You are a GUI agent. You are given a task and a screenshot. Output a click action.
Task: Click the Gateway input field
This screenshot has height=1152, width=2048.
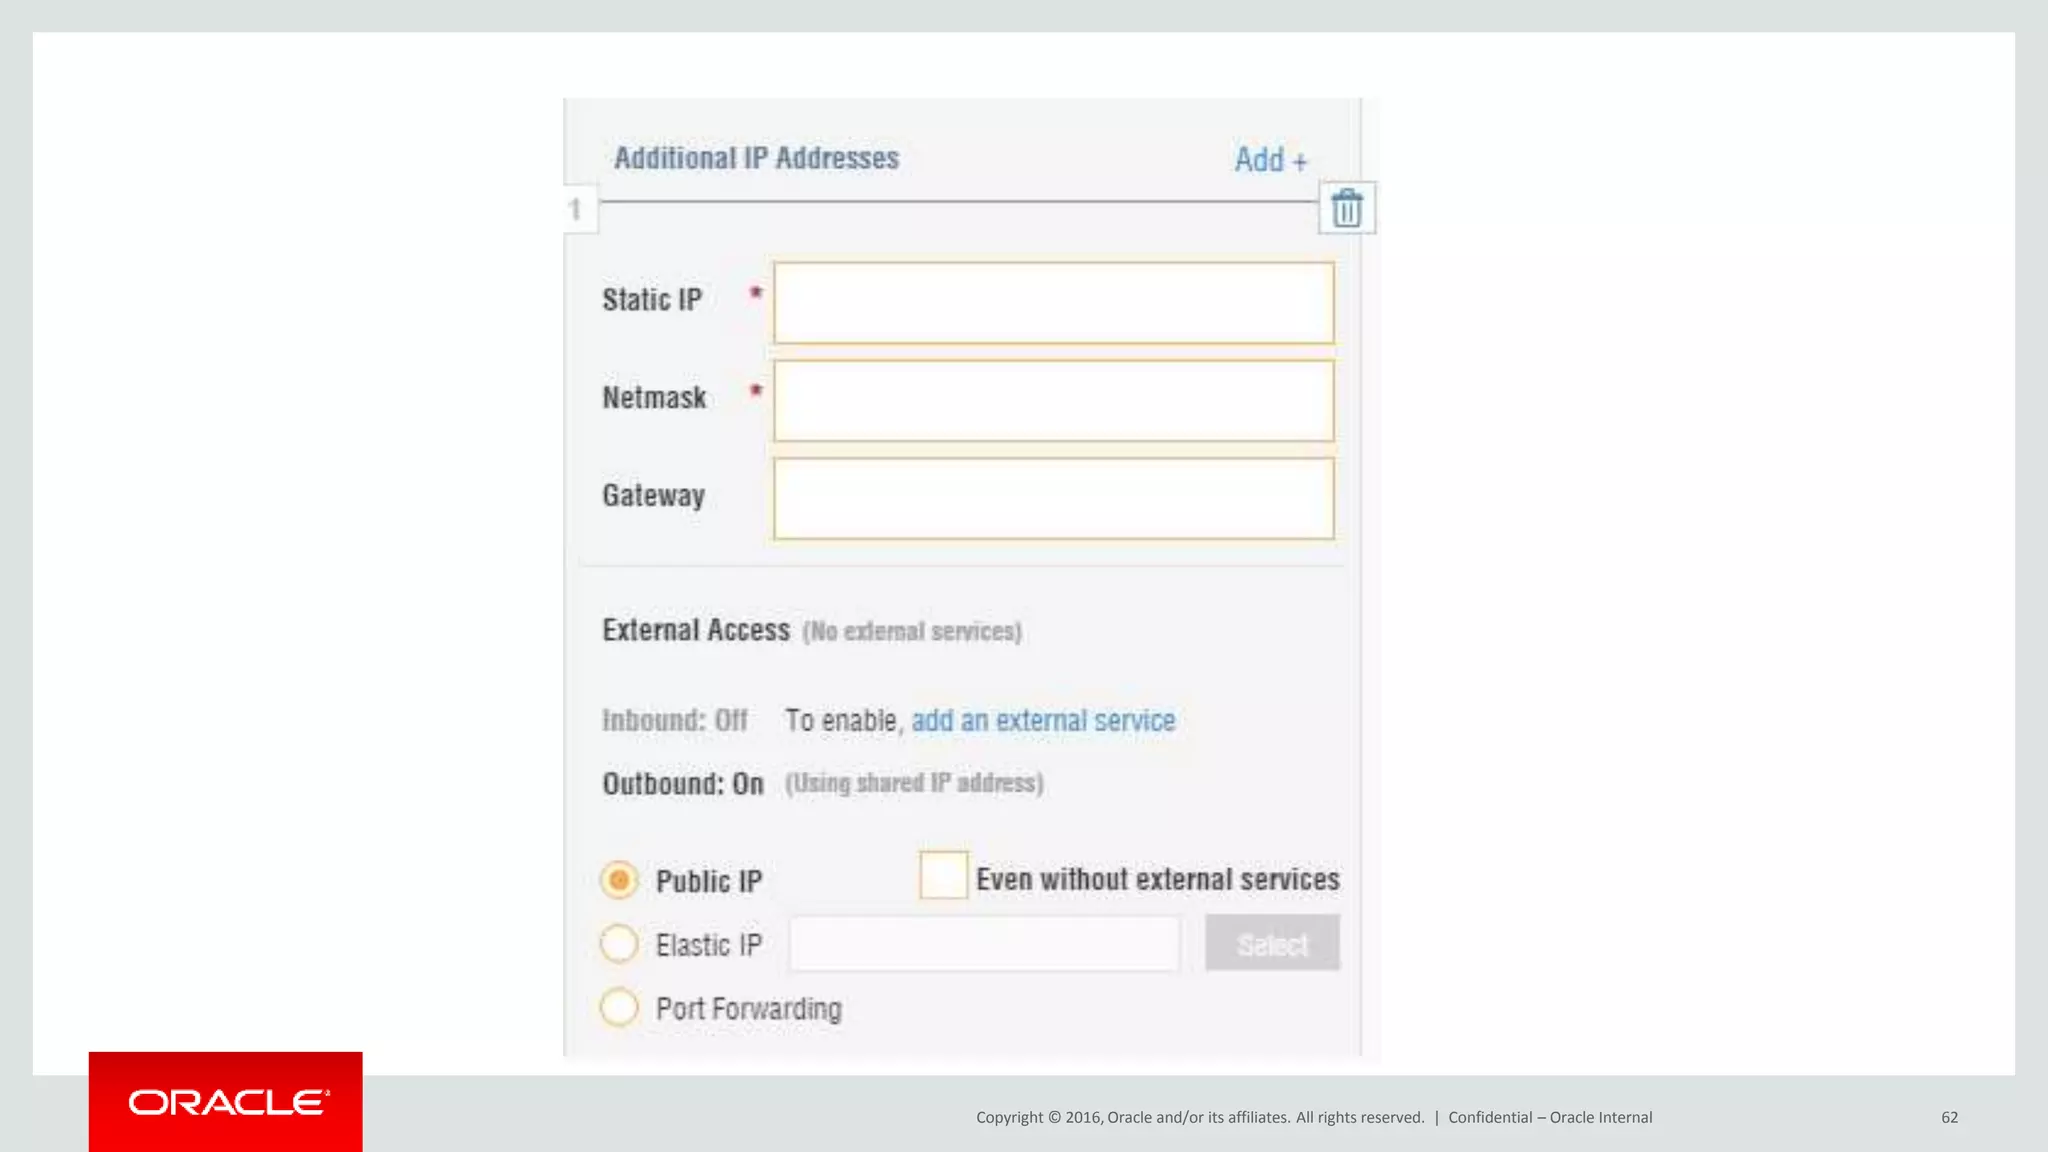tap(1053, 499)
